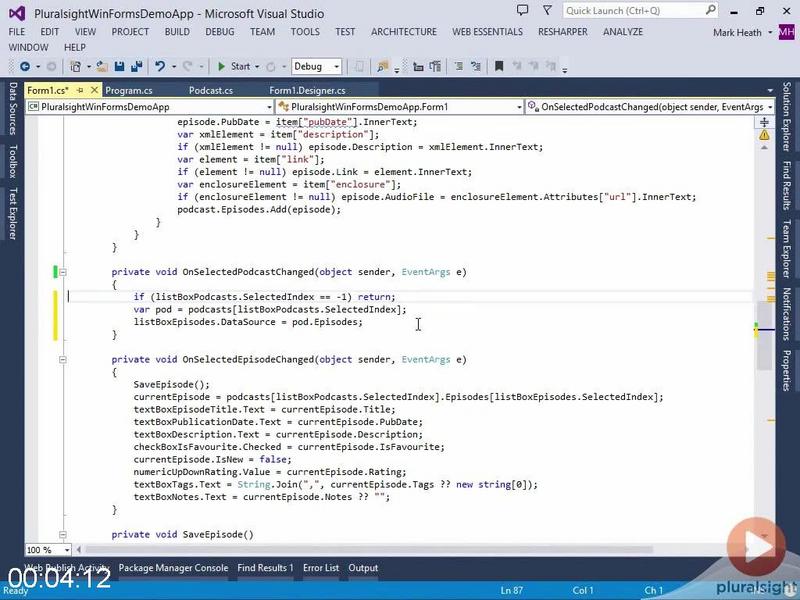The width and height of the screenshot is (800, 600).
Task: Save the current file with the disk icon
Action: 119,66
